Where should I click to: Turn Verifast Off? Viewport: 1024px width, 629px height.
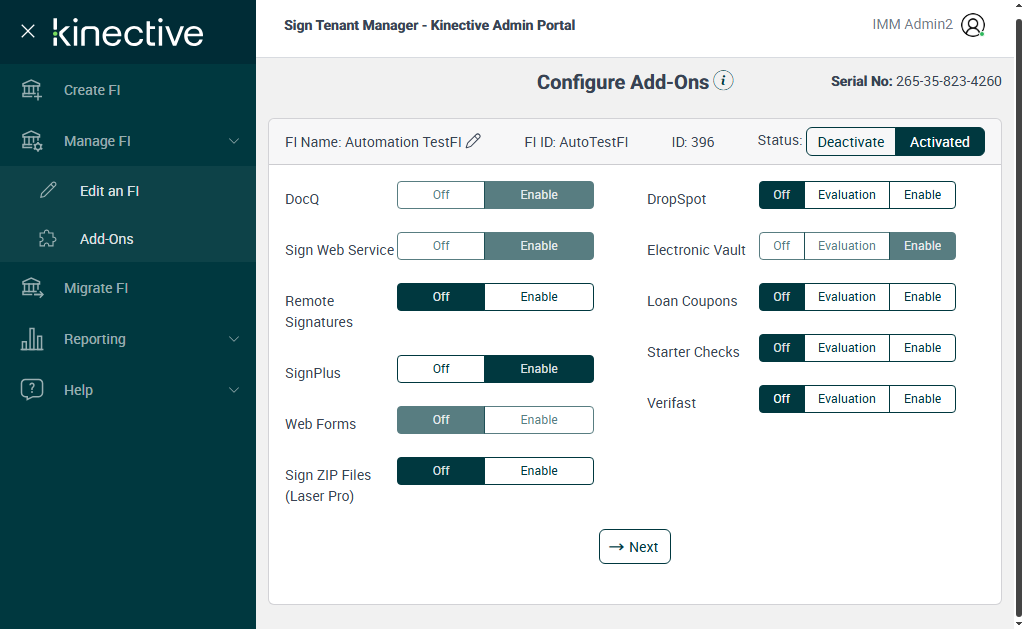click(x=782, y=398)
